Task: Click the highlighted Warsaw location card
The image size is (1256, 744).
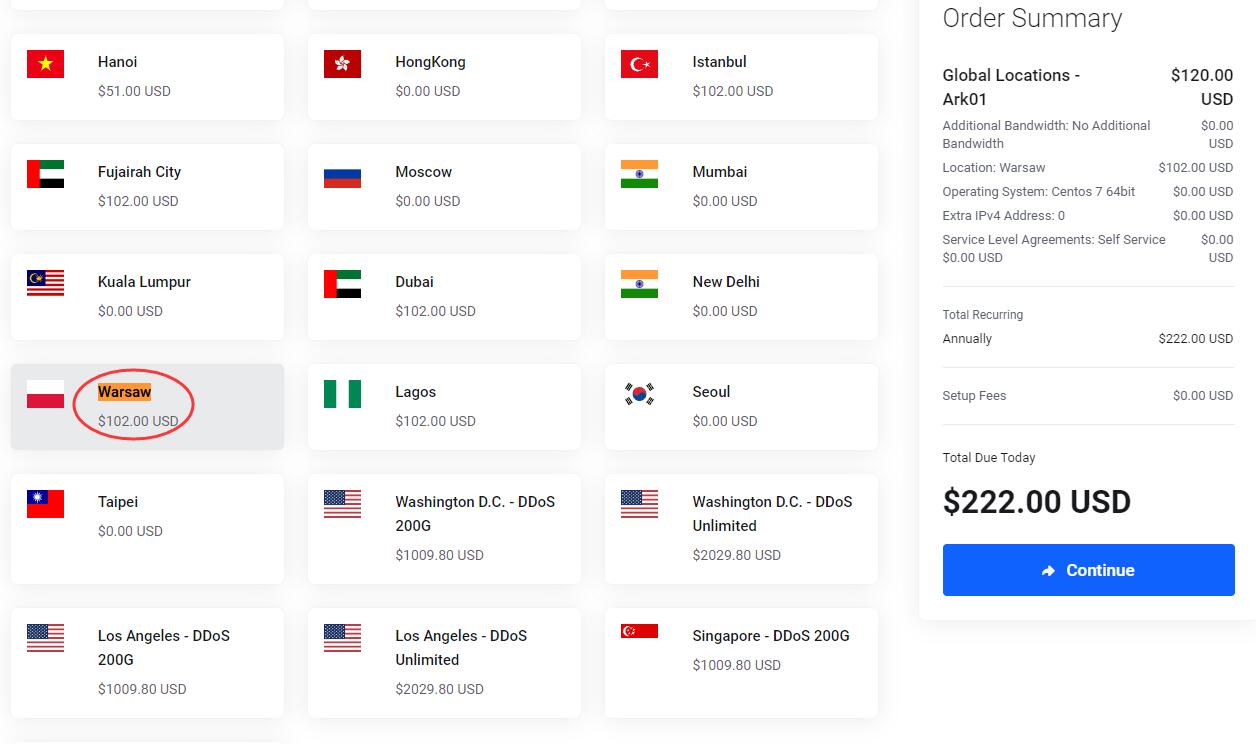Action: click(147, 406)
